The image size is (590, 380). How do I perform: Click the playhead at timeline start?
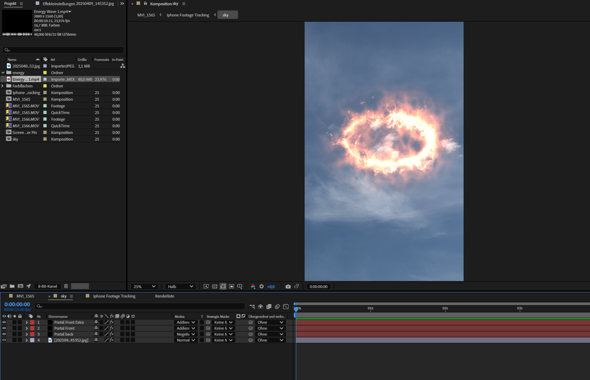[x=296, y=309]
